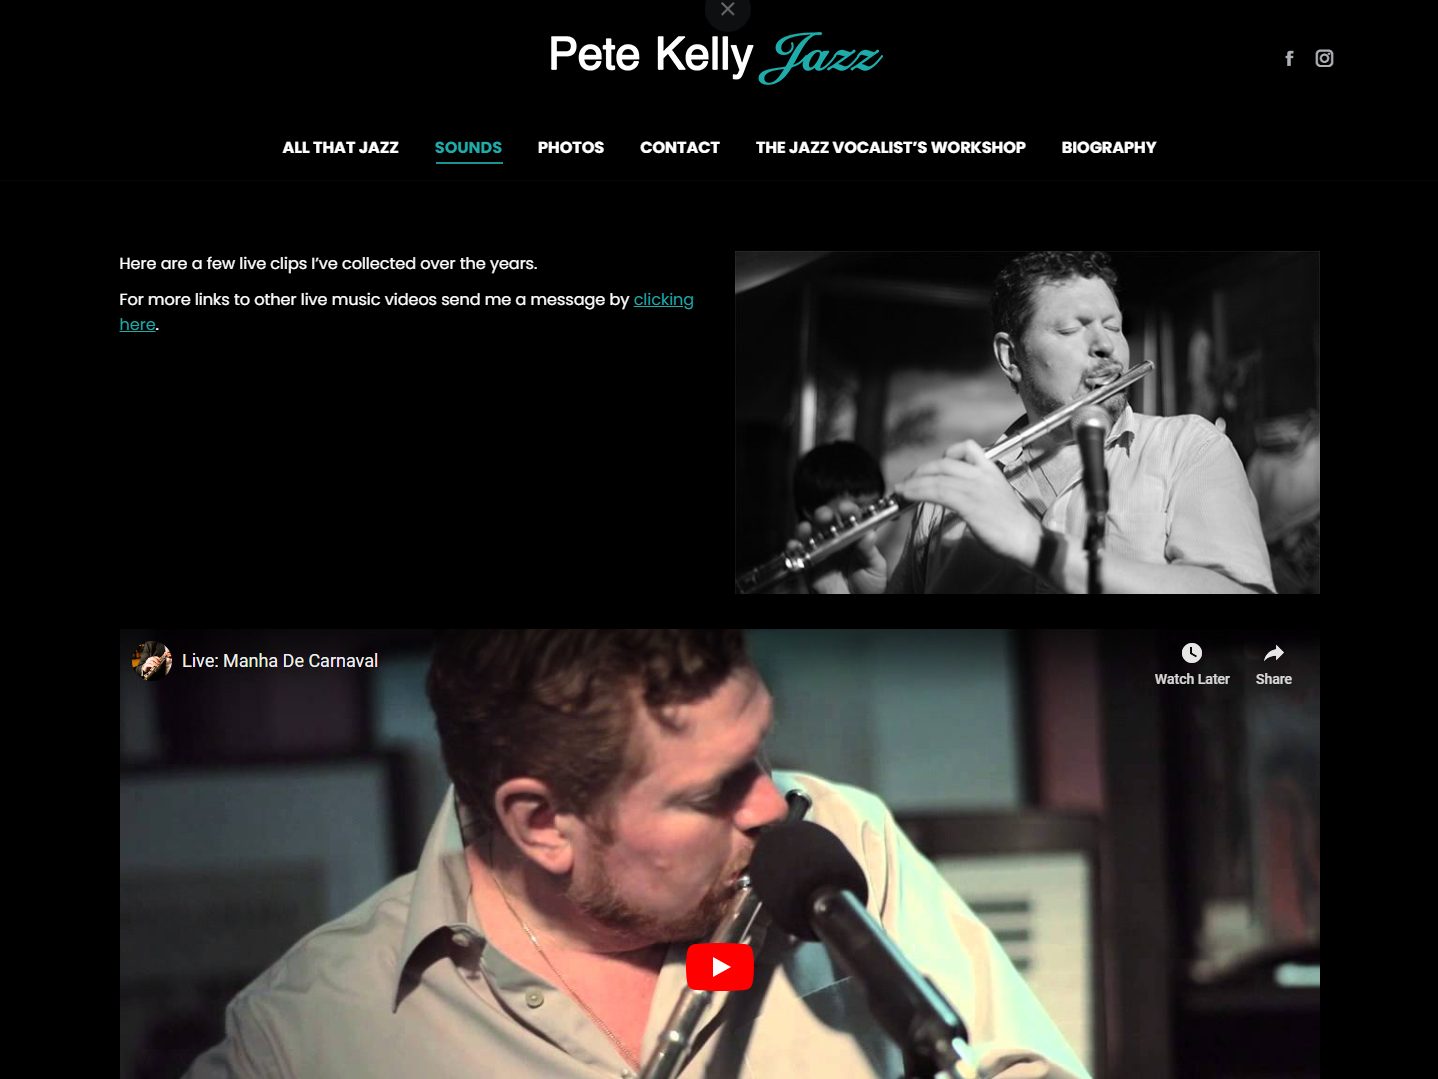Navigate to the CONTACT page
1438x1079 pixels.
680,148
